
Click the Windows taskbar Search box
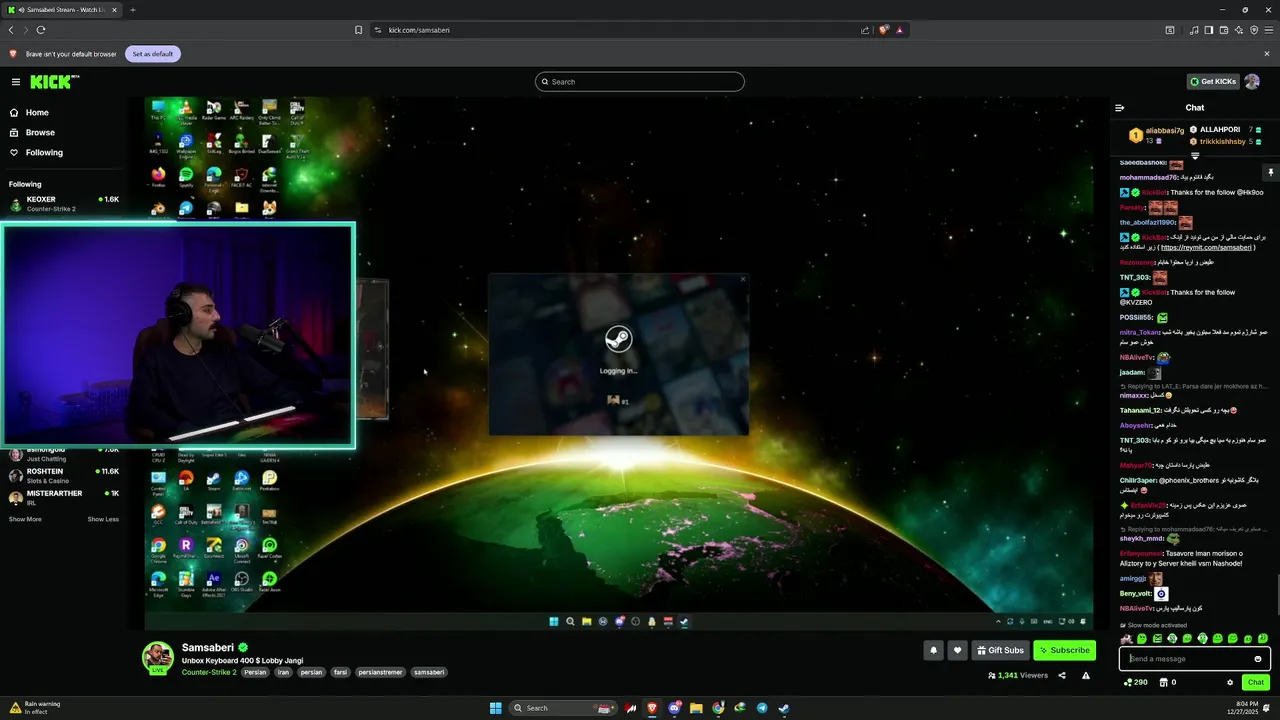tap(562, 708)
